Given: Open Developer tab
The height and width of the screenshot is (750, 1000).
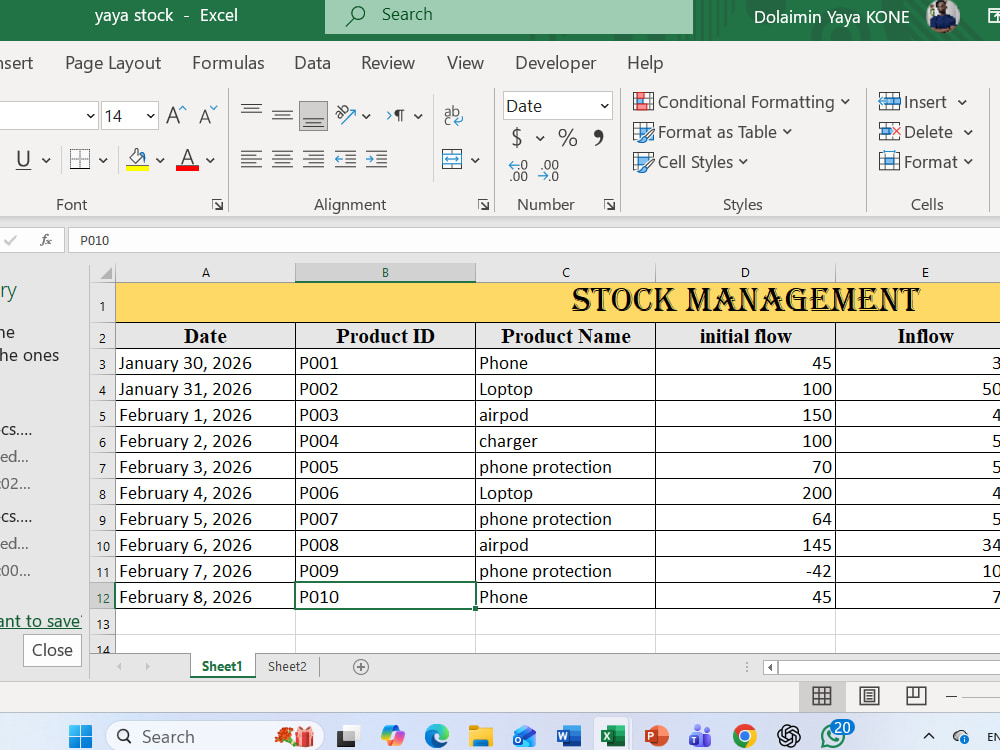Looking at the screenshot, I should point(555,63).
